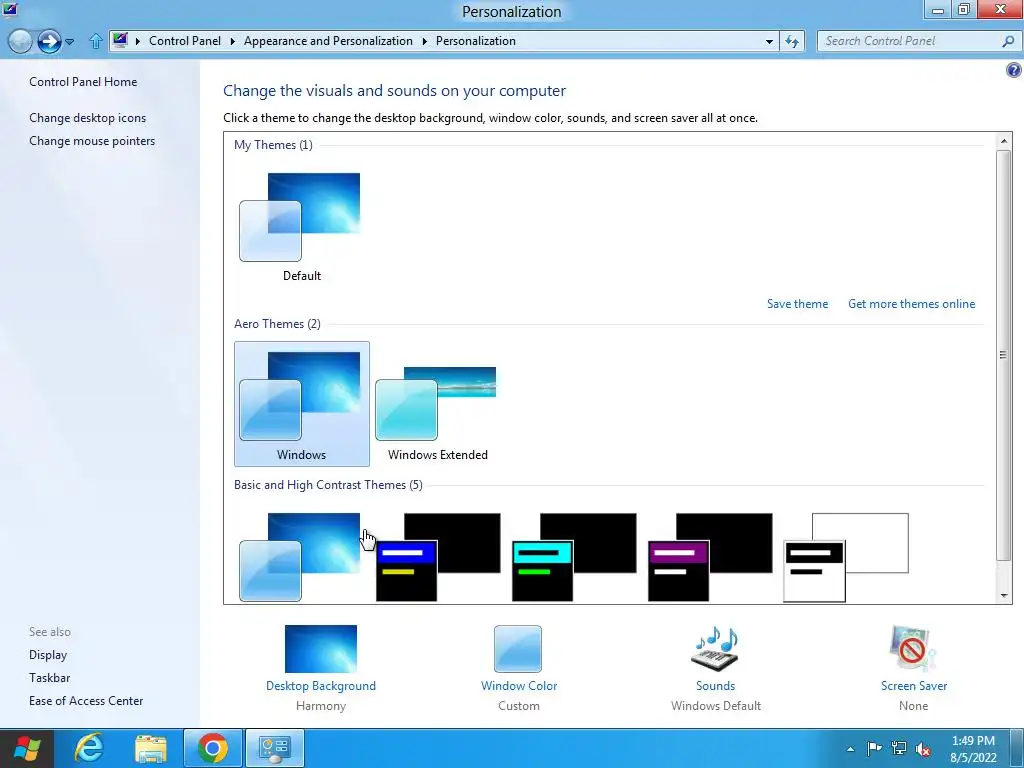Select high contrast theme with cyan title bar

pos(574,557)
